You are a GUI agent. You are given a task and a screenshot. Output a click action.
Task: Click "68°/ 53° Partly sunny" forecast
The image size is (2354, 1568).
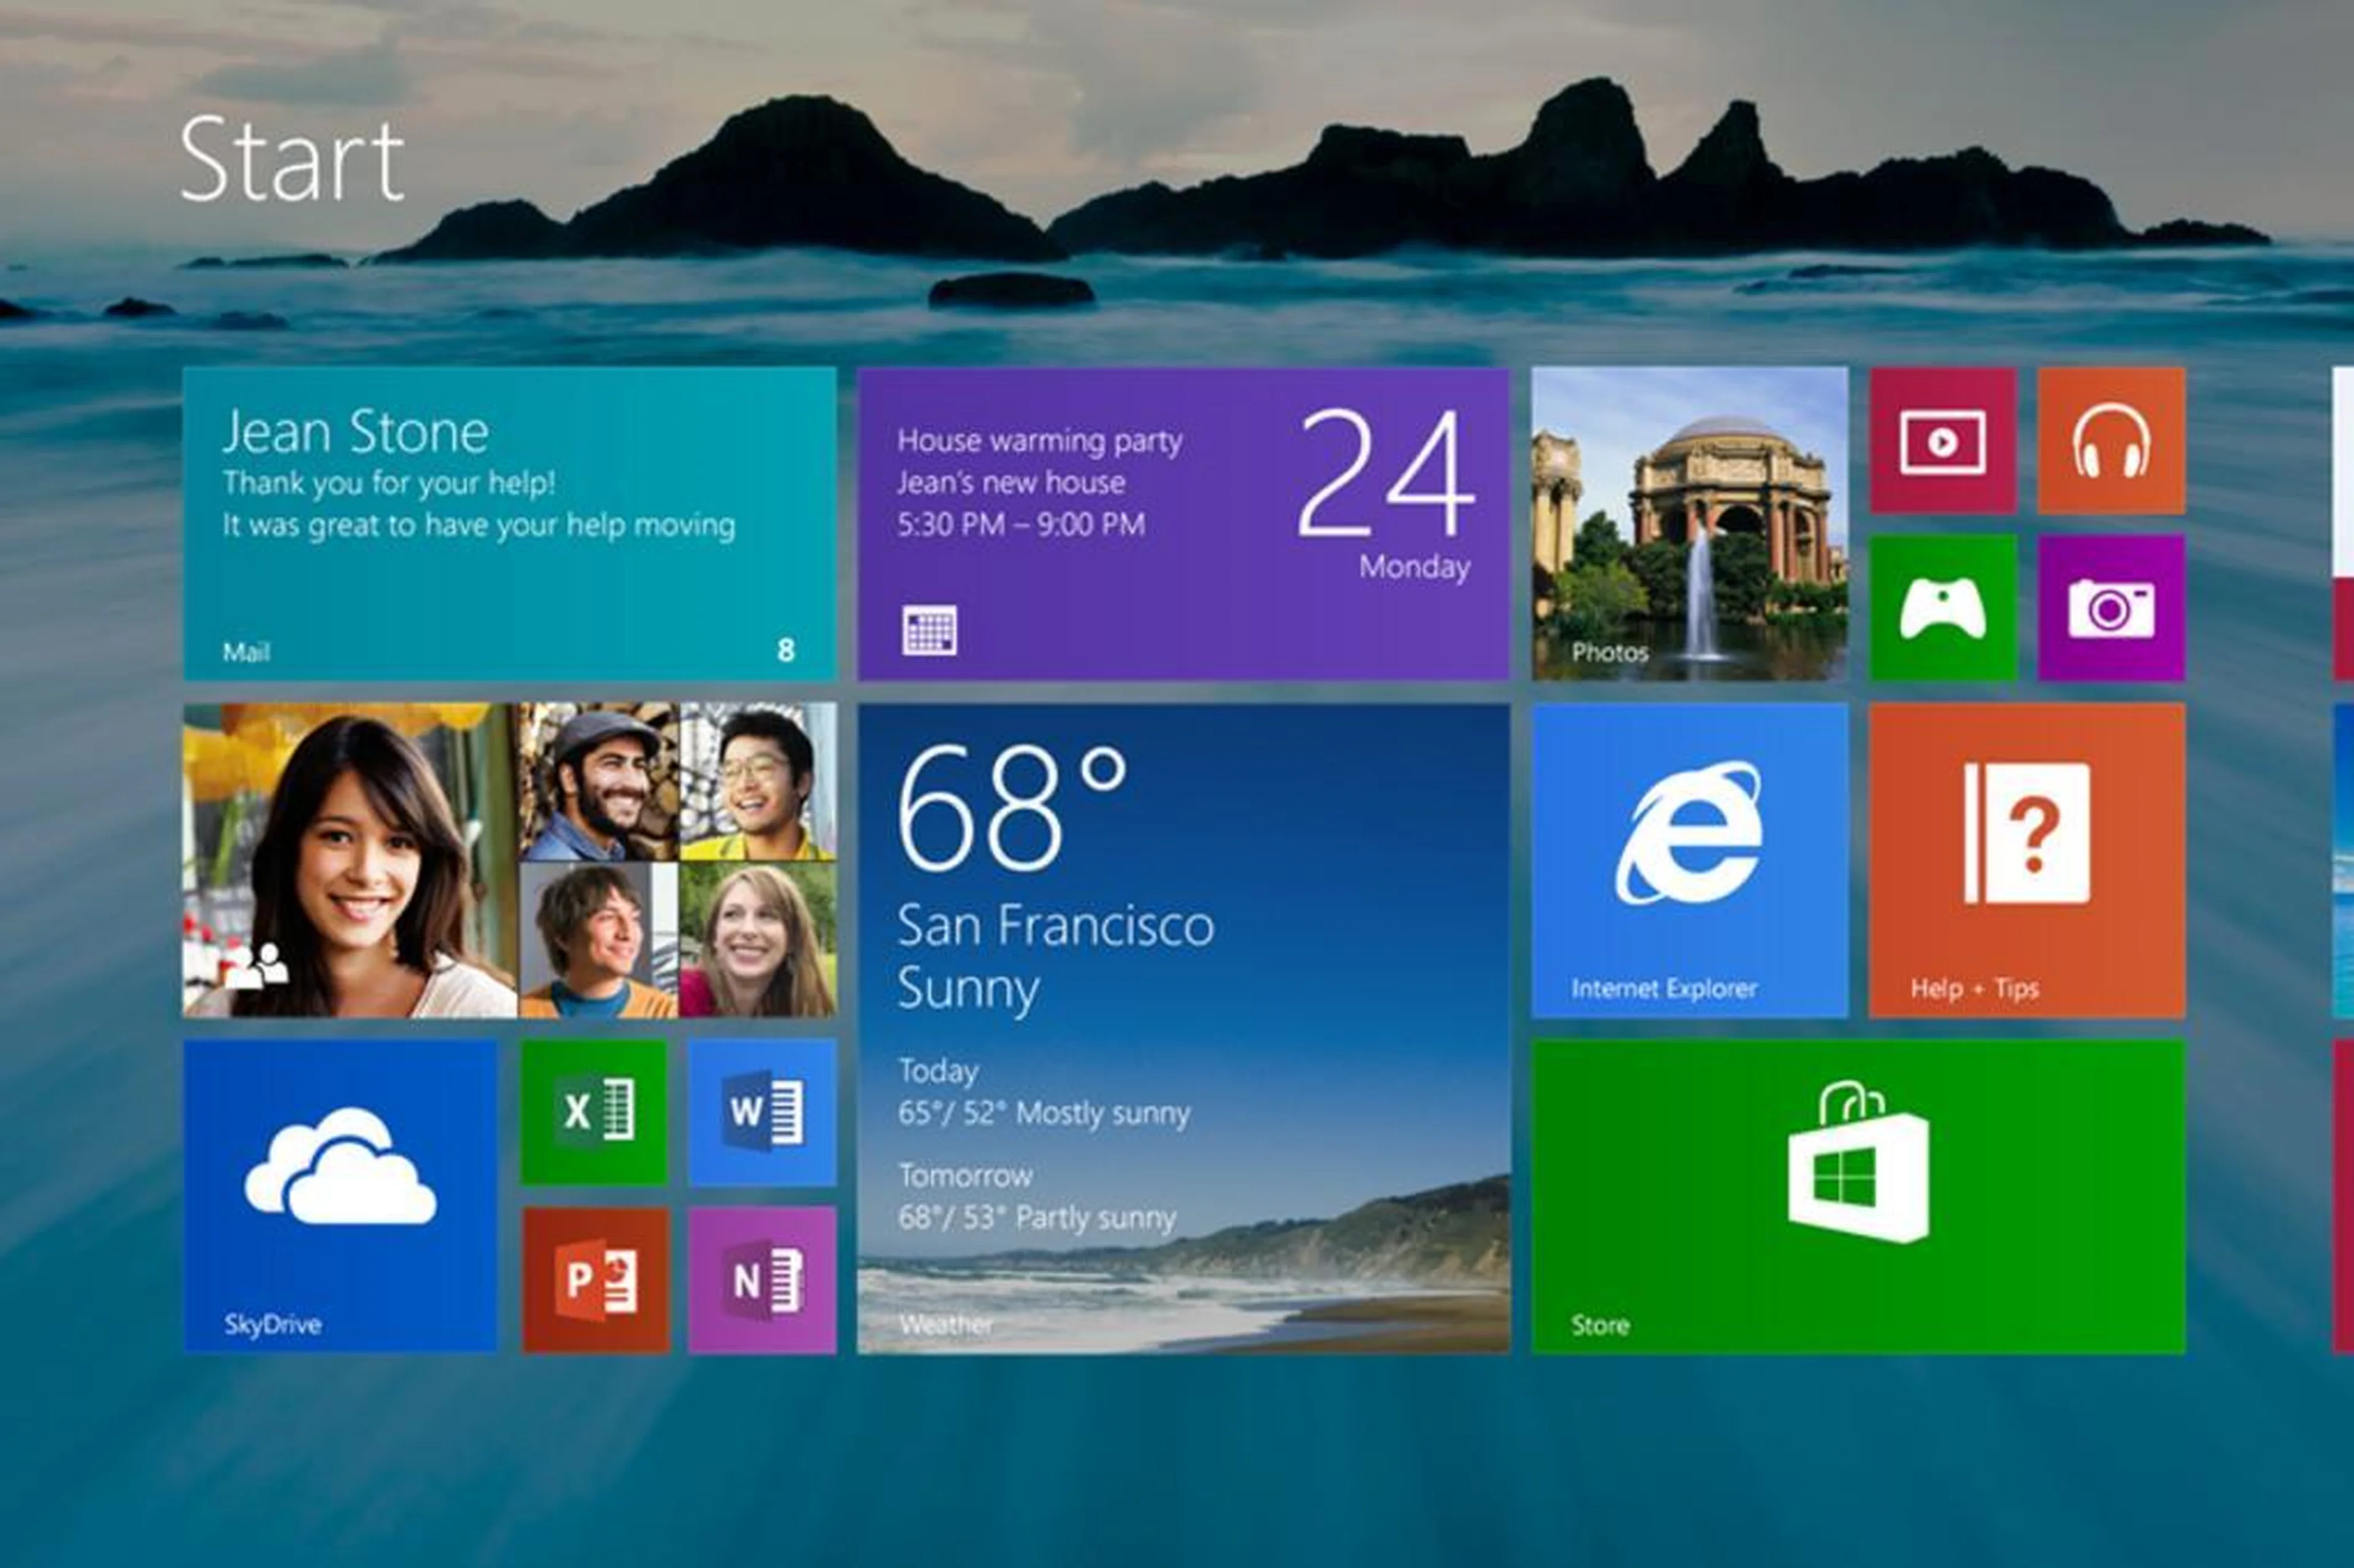click(1037, 1218)
